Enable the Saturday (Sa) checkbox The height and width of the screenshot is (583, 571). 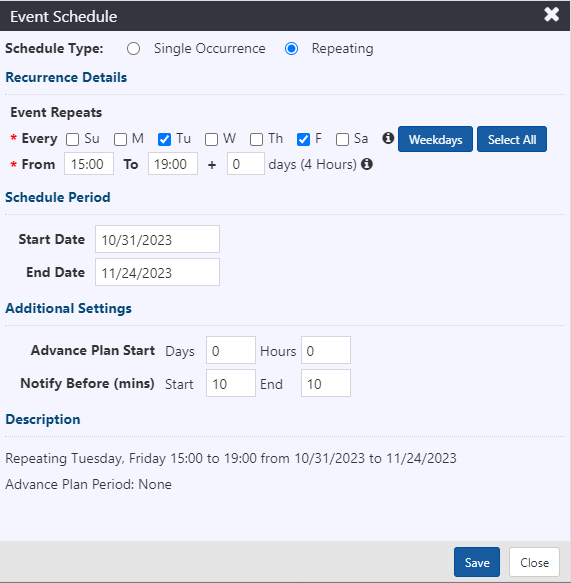(342, 139)
